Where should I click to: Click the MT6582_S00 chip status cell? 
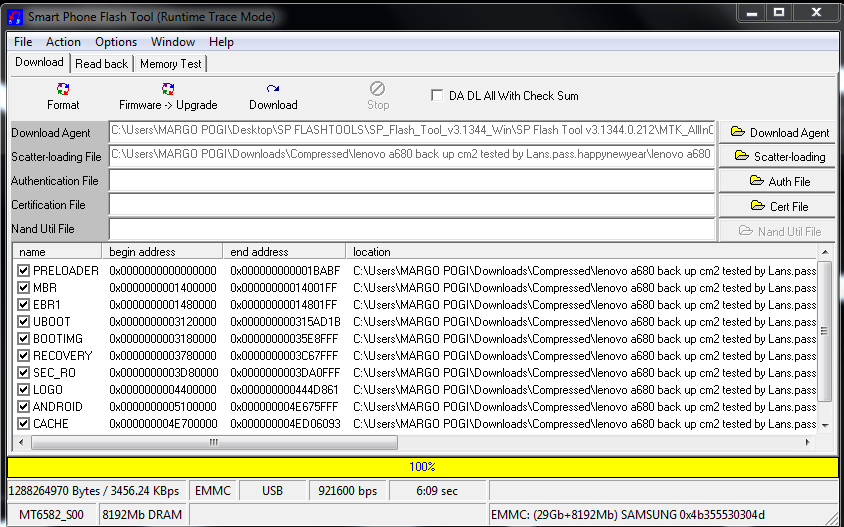(52, 515)
